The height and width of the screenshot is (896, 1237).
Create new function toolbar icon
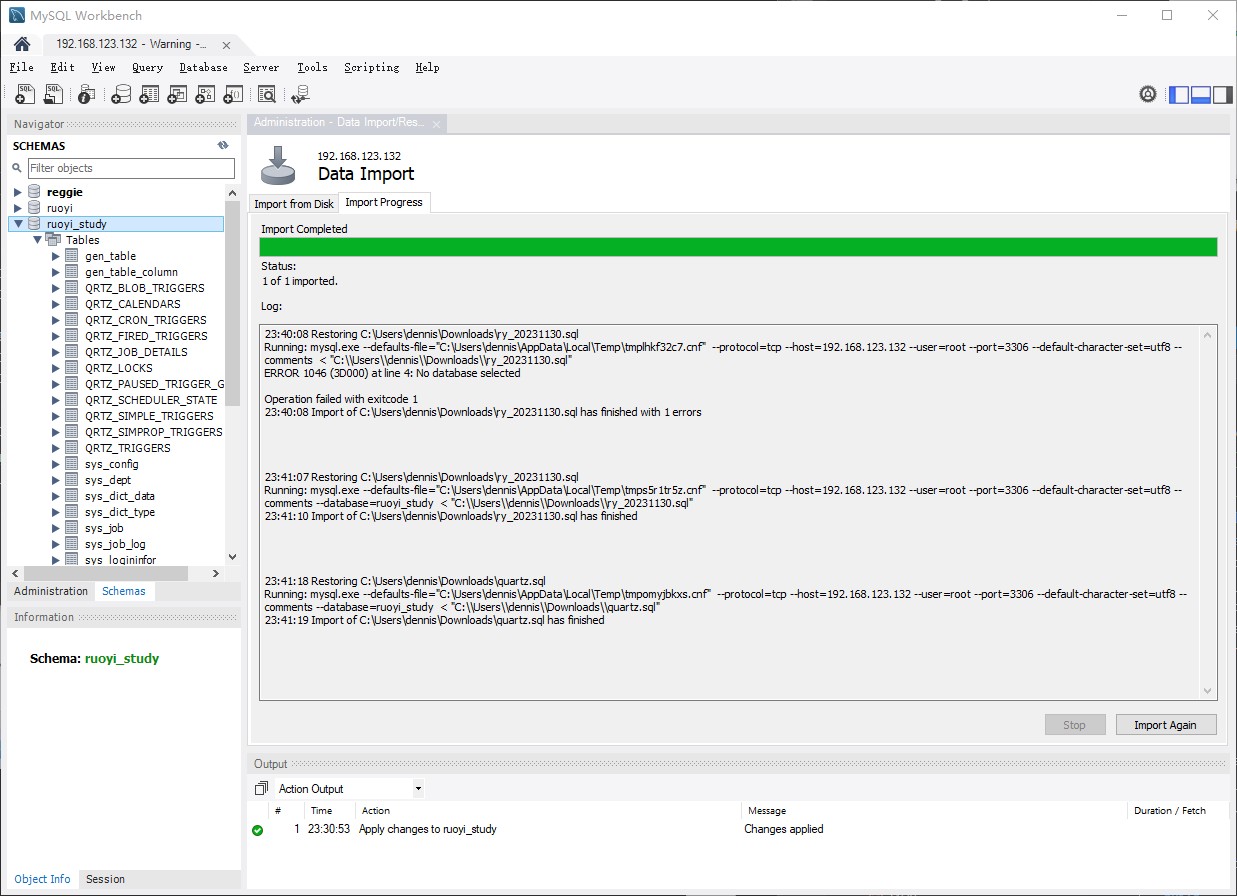coord(233,94)
